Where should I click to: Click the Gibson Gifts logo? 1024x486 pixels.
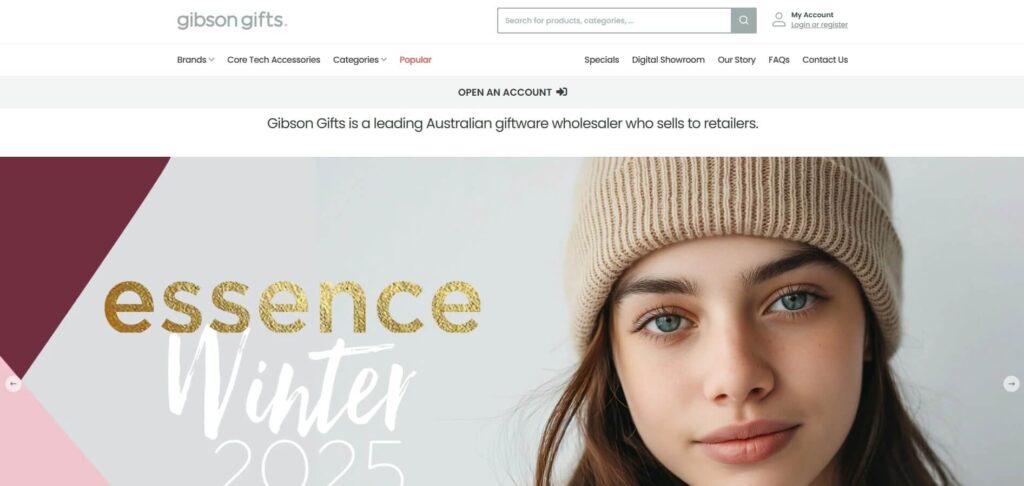pos(232,20)
